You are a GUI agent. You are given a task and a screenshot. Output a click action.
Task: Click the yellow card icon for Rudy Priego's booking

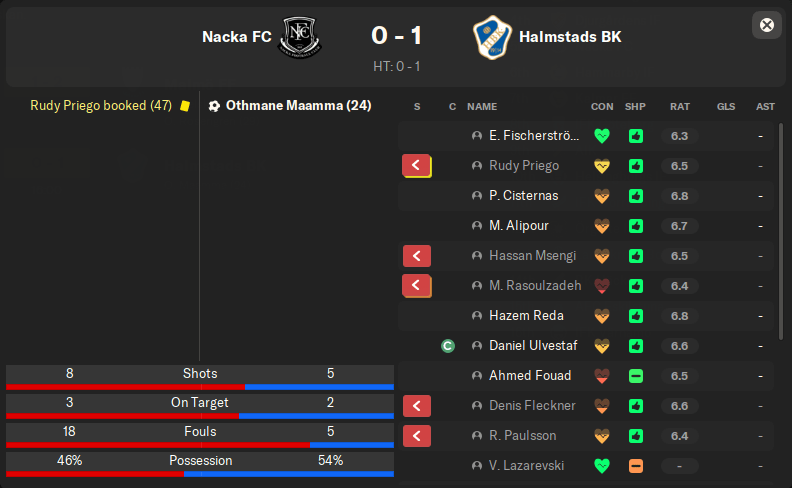(x=184, y=105)
